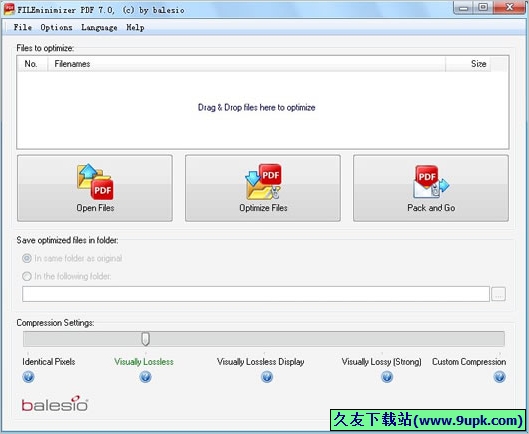Click the compression settings slider thumb
This screenshot has height=434, width=529.
tap(145, 338)
